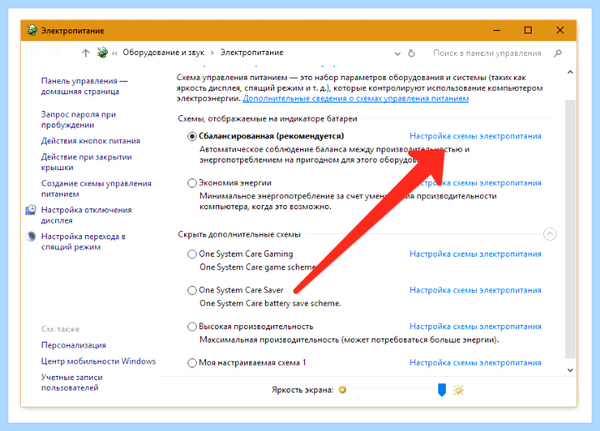
Task: Select One System Care Gaming plan
Action: click(192, 254)
